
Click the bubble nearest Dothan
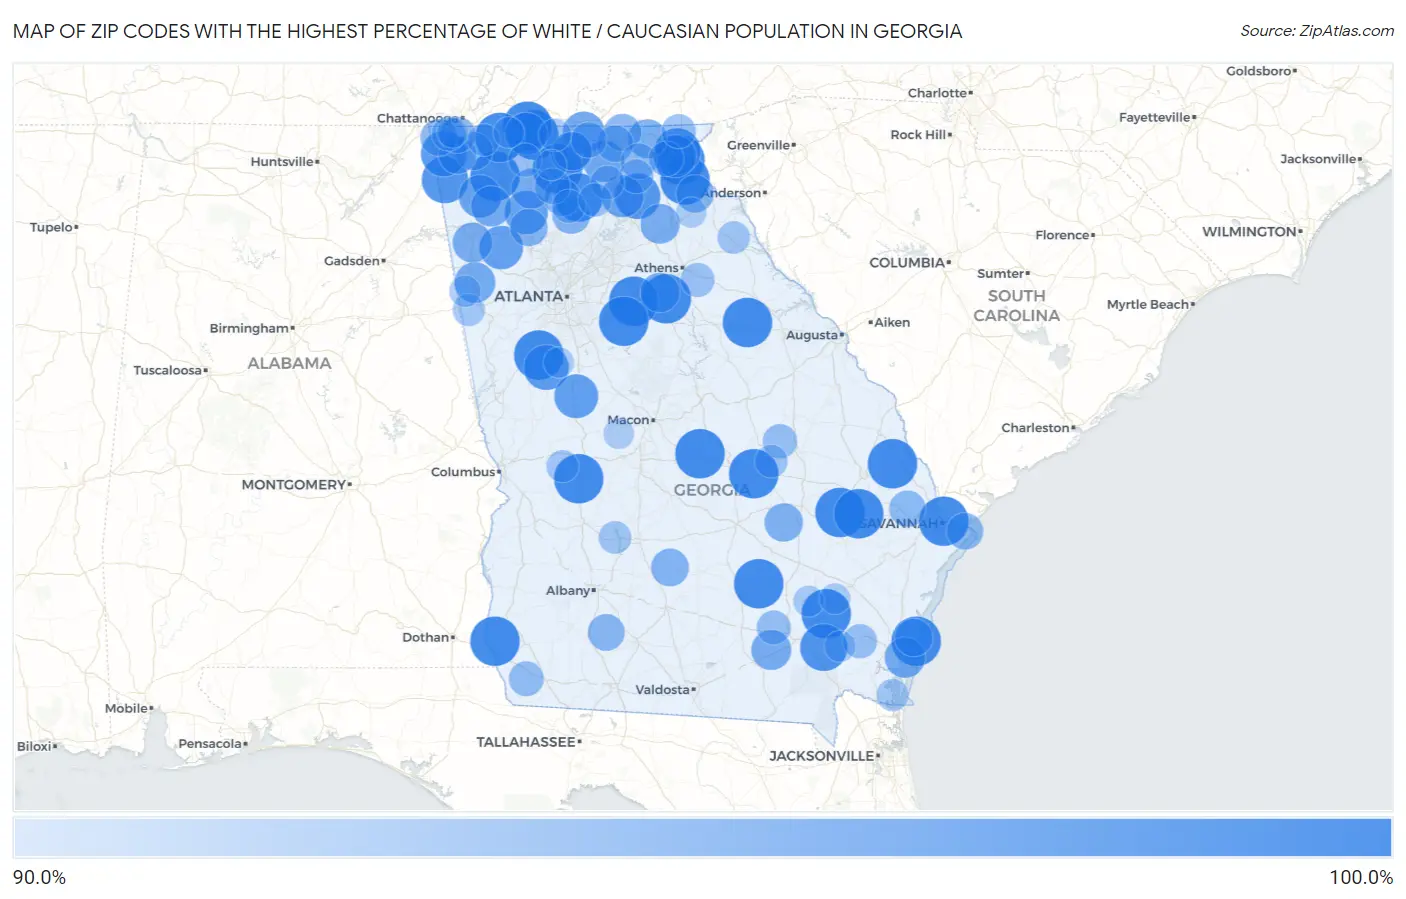(494, 641)
